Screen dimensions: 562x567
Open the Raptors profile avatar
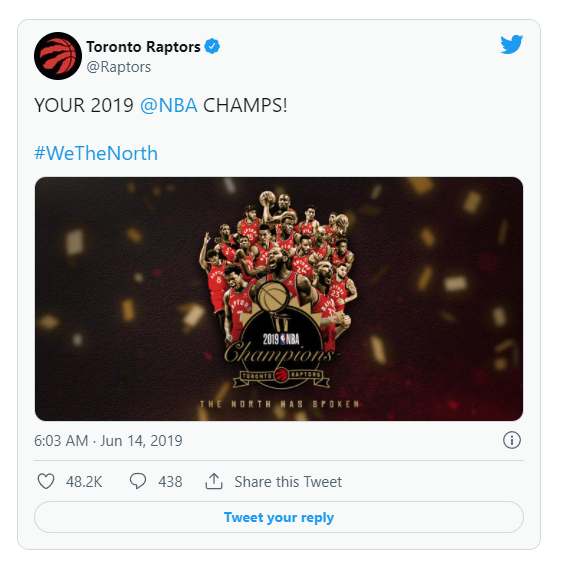tap(58, 56)
